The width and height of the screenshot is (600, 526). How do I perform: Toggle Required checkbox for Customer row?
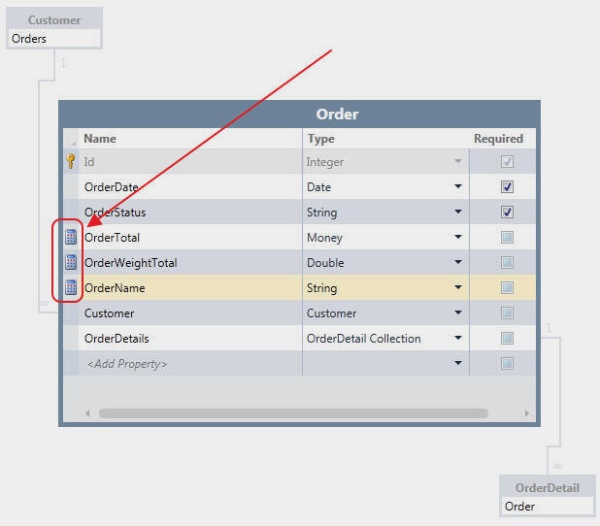(507, 313)
